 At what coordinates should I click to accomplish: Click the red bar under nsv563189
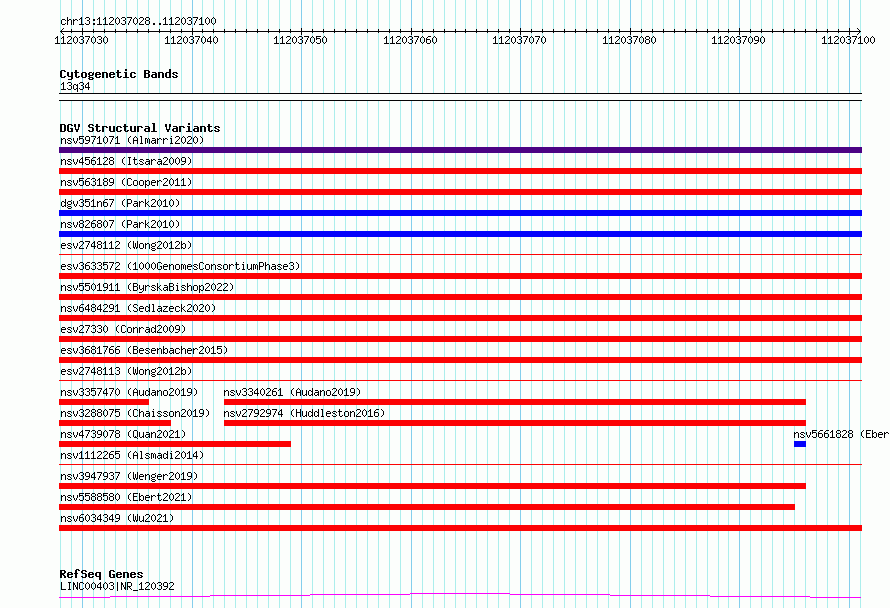460,192
